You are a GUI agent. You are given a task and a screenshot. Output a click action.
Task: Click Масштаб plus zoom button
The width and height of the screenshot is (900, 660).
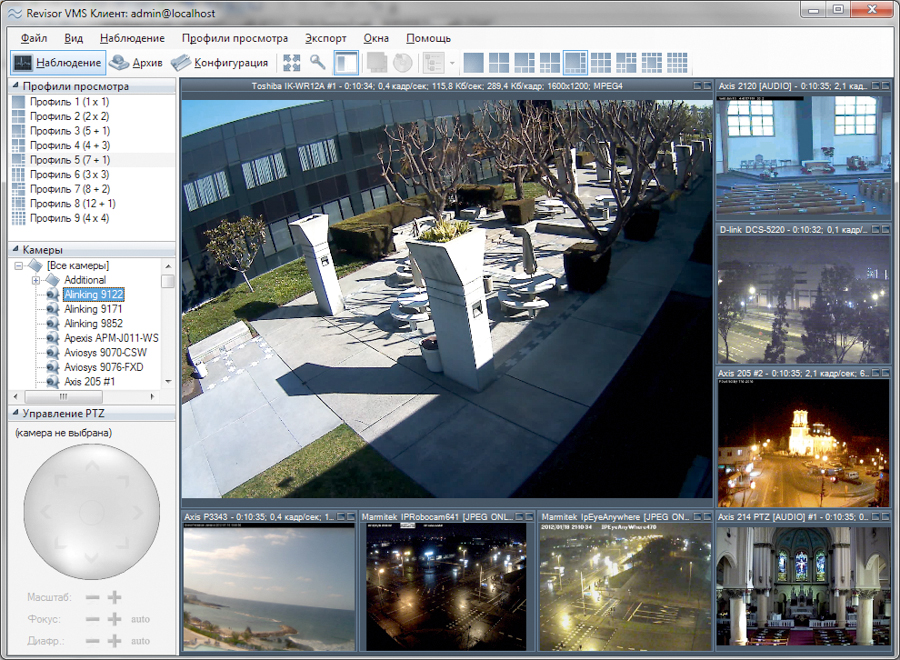pos(114,597)
